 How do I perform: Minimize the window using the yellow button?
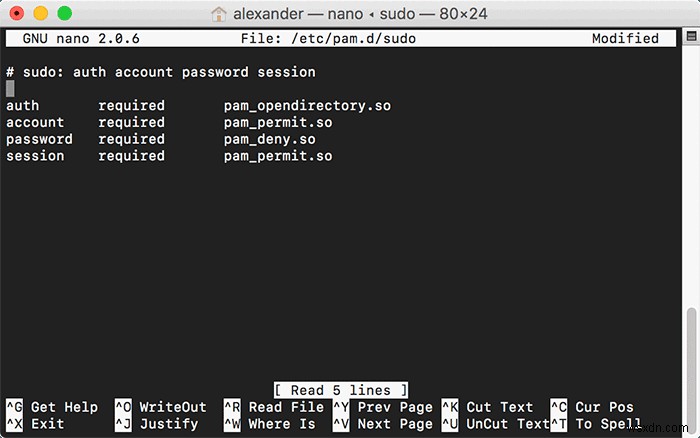coord(40,14)
